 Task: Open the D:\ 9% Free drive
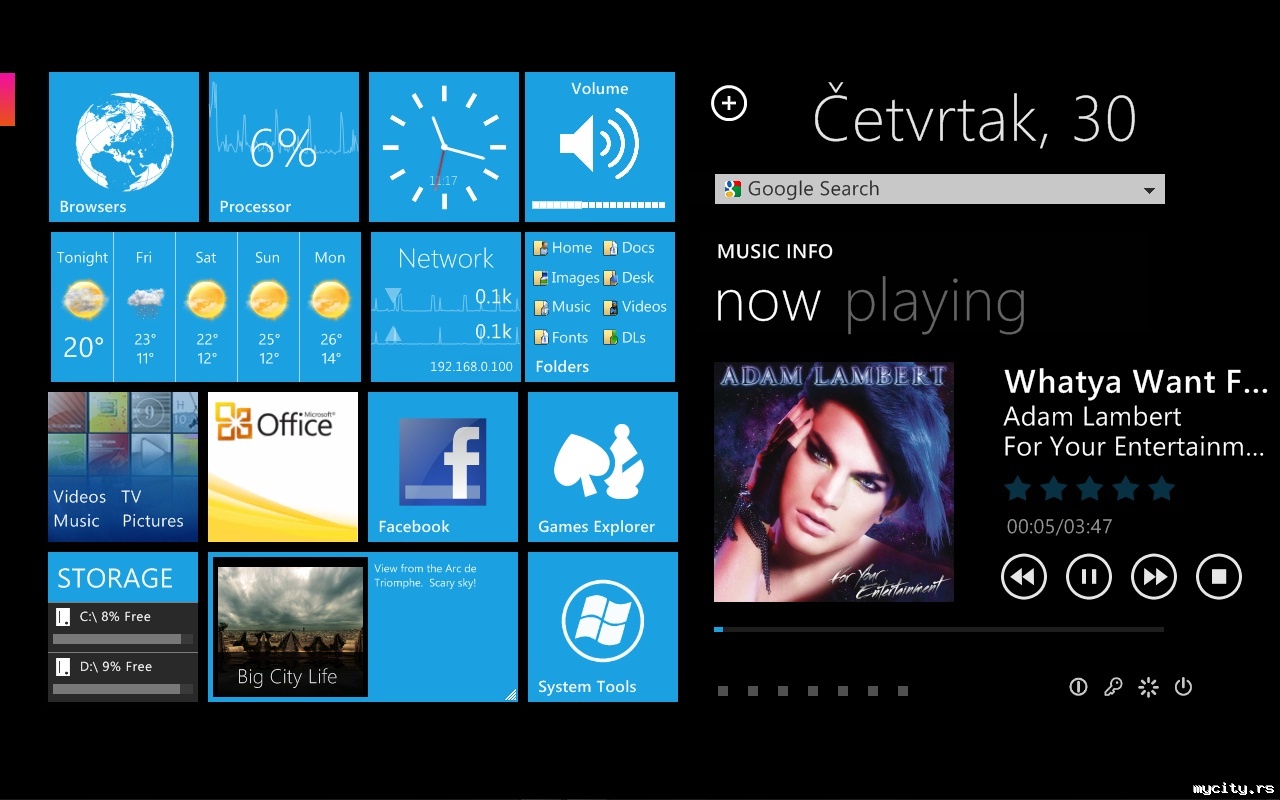pyautogui.click(x=123, y=677)
